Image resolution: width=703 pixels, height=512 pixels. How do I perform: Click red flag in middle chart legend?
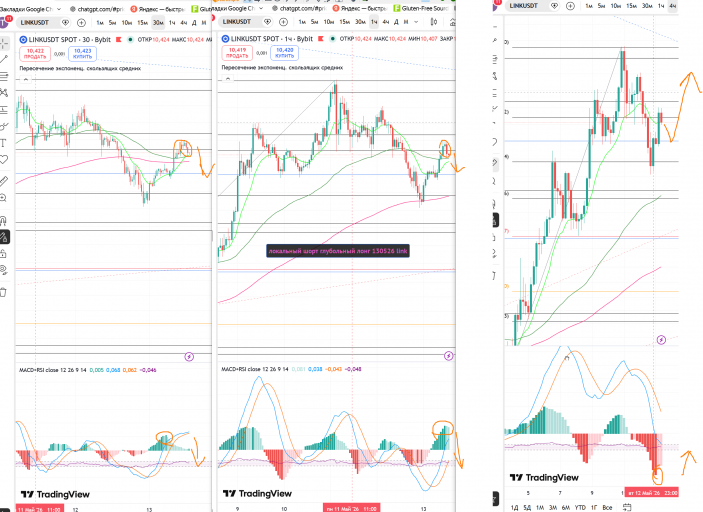coord(321,39)
